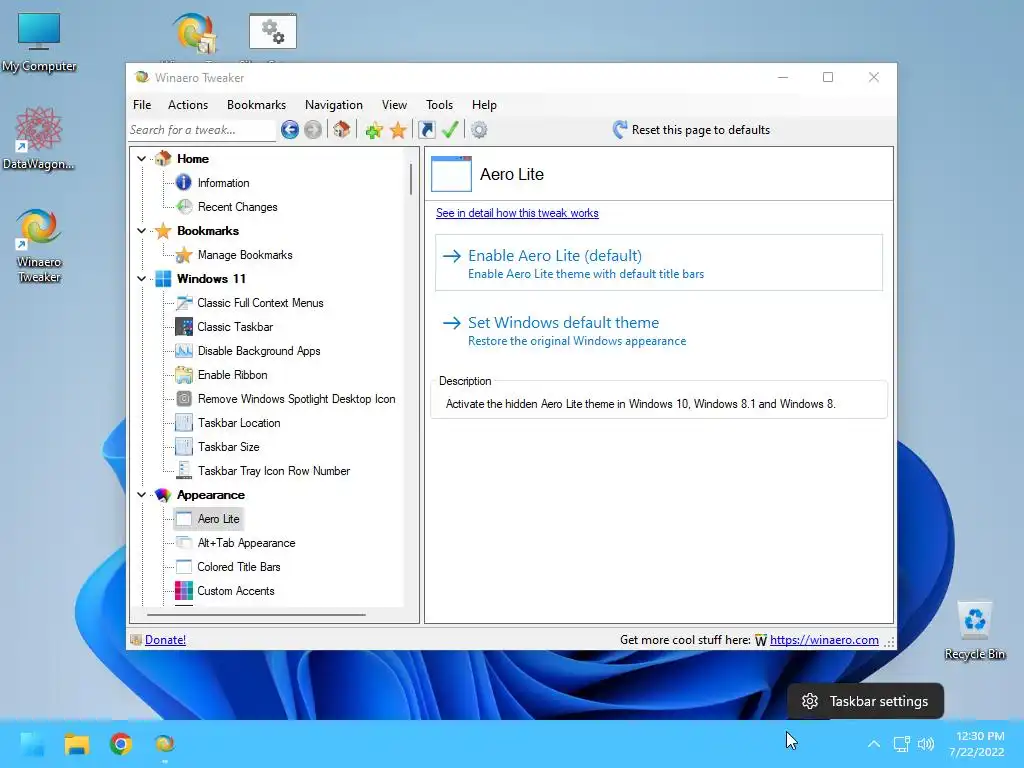
Task: Click the Custom Accents colorful icon
Action: [x=184, y=591]
